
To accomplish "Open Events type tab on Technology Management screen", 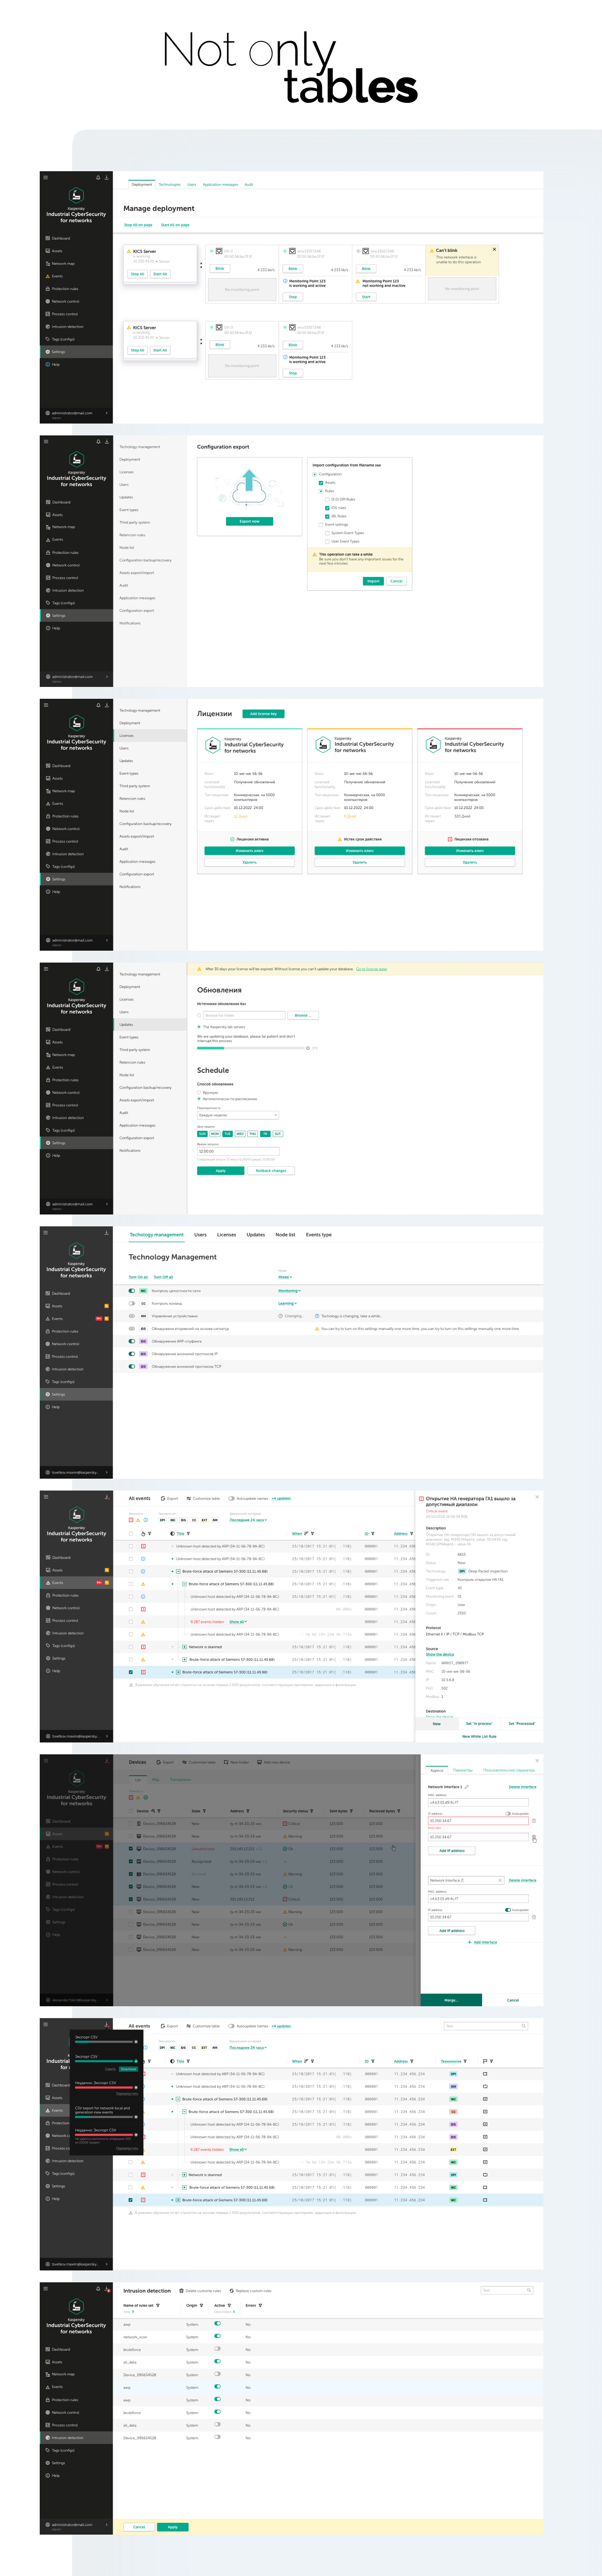I will [318, 1235].
